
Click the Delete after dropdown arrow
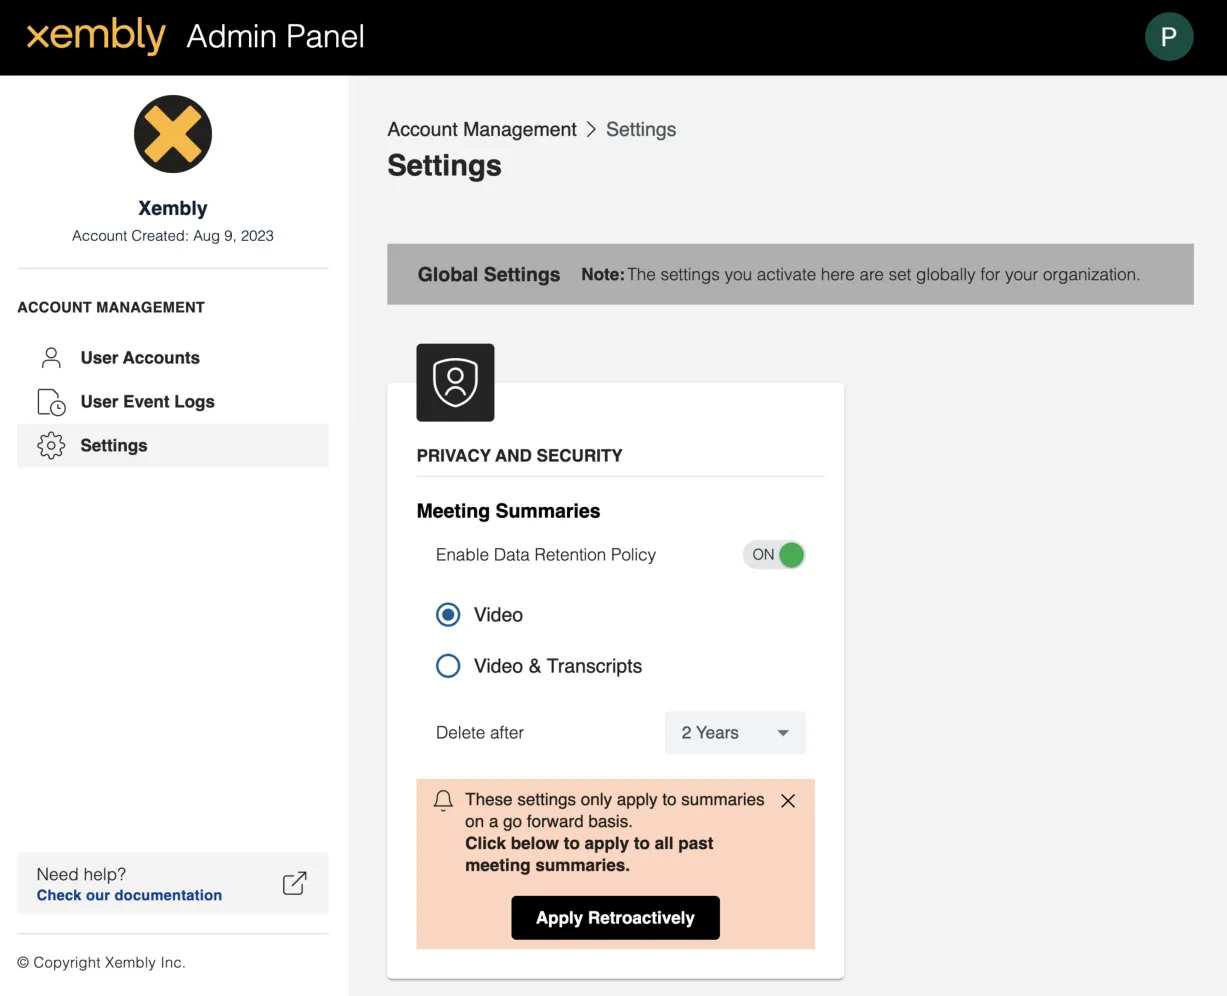[x=783, y=733]
